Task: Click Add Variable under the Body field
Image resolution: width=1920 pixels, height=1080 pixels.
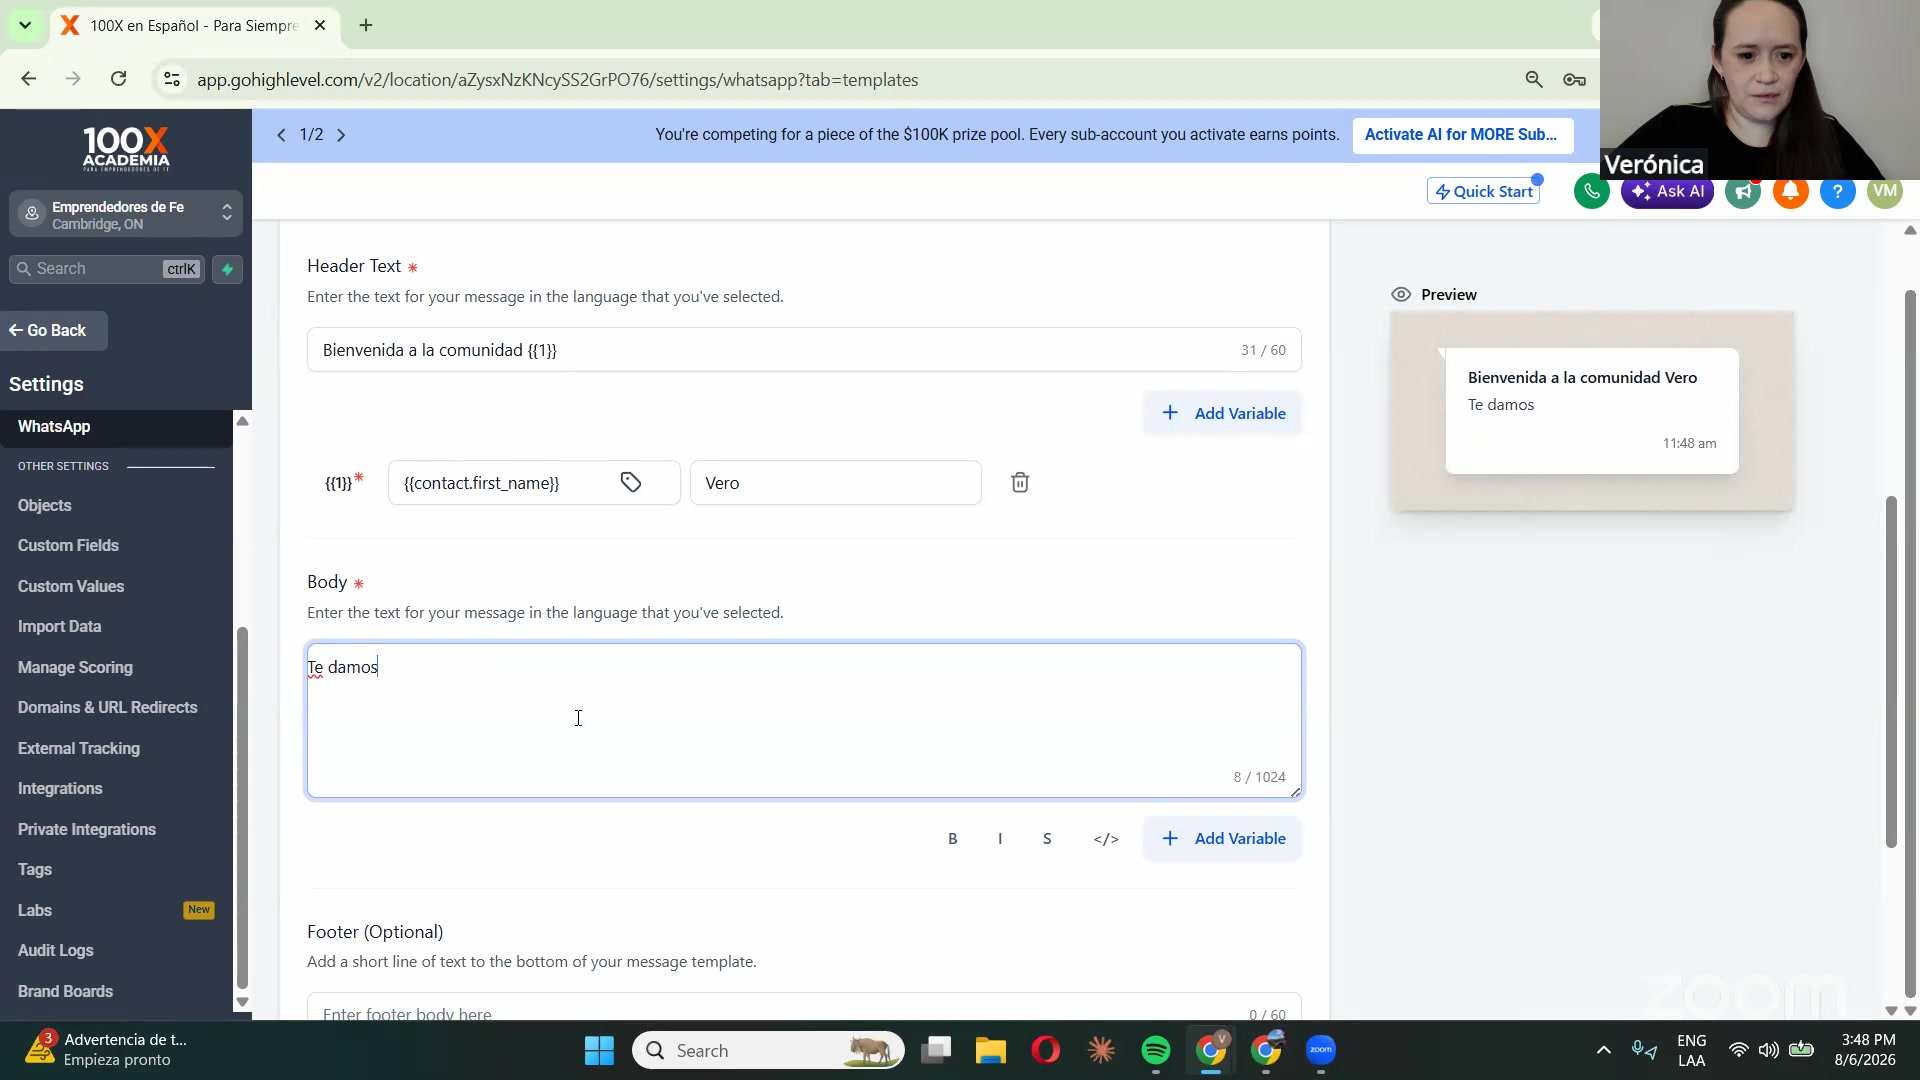Action: coord(1223,839)
